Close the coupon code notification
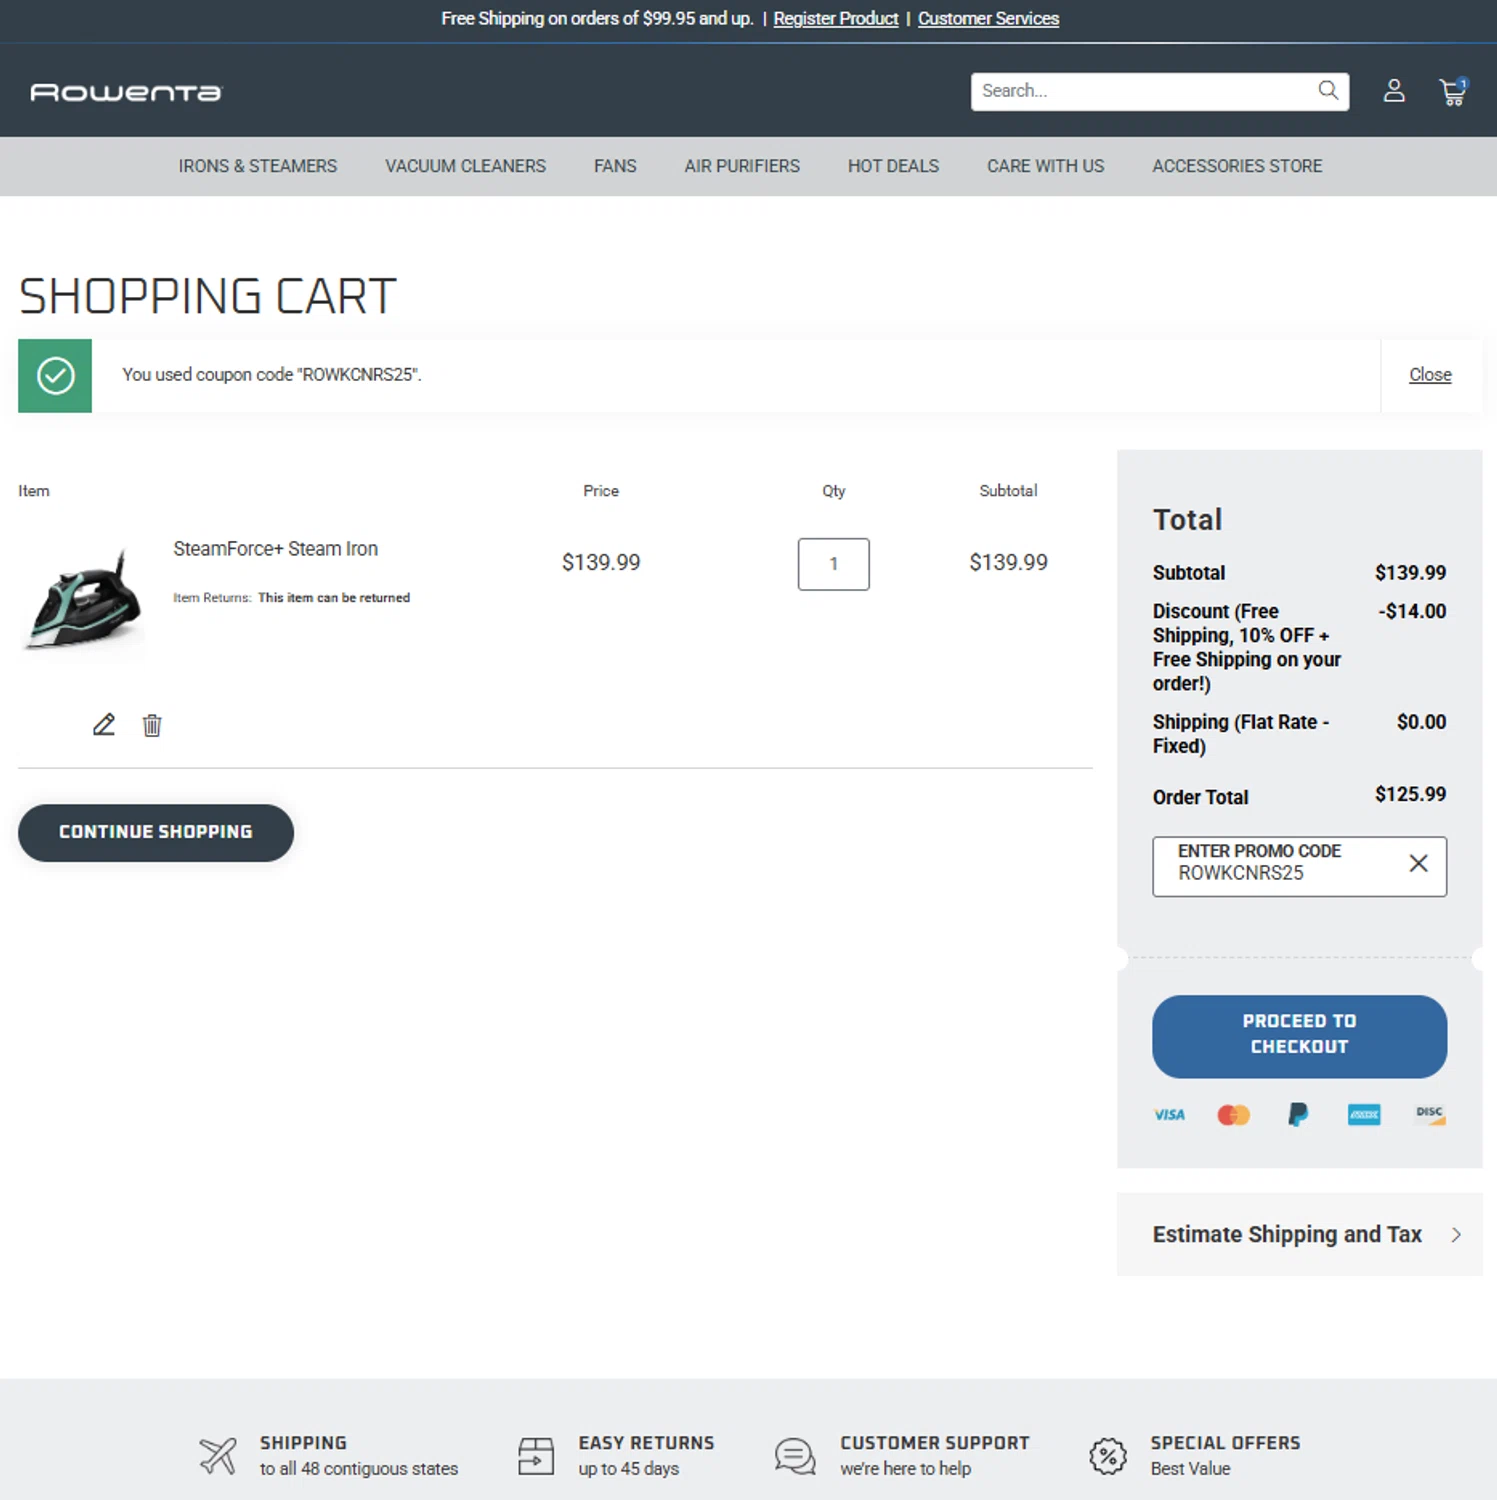 coord(1430,375)
